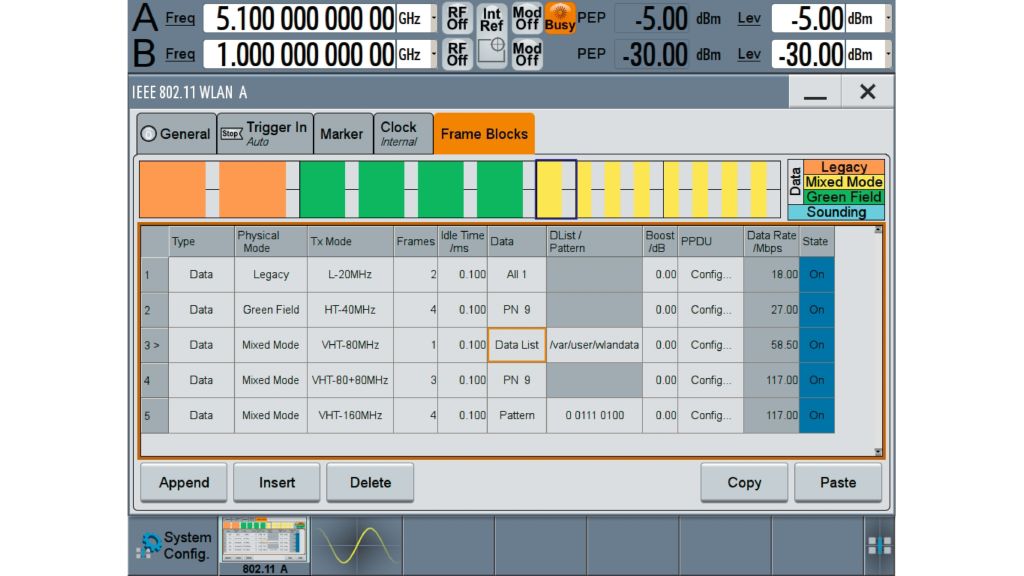This screenshot has height=576, width=1024.
Task: Click the RF Off icon for path B
Action: coord(456,53)
